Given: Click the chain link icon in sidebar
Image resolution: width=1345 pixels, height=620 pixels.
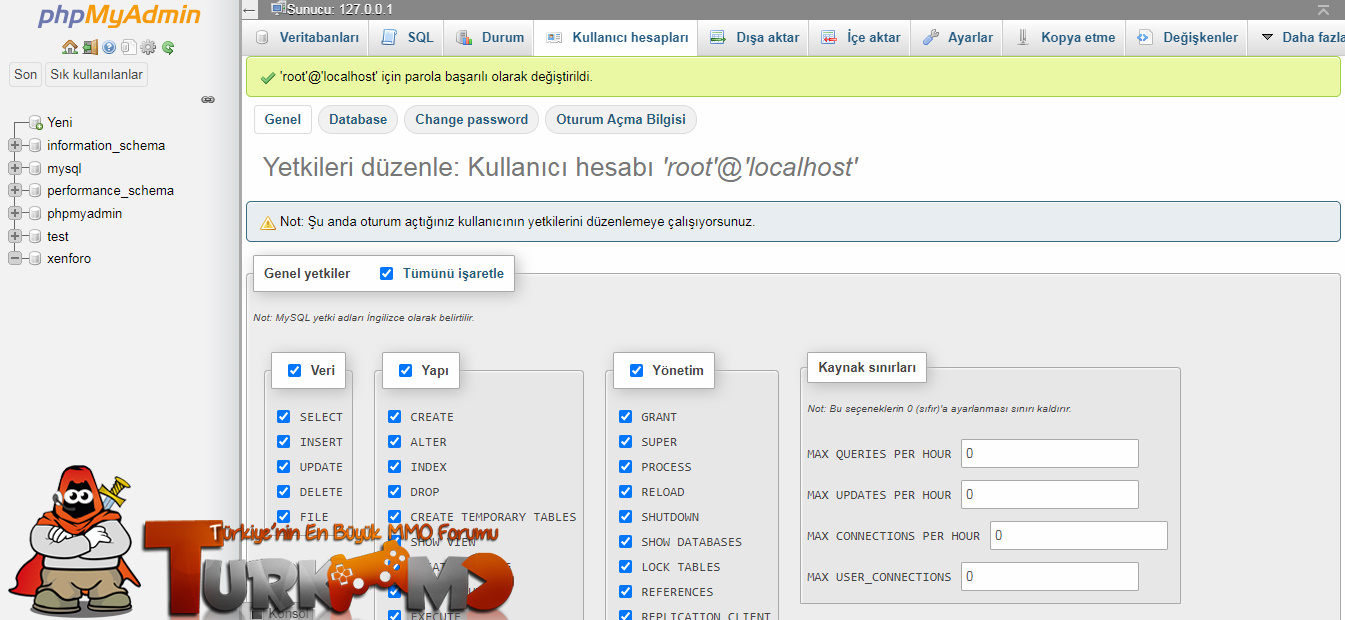Looking at the screenshot, I should (x=208, y=99).
